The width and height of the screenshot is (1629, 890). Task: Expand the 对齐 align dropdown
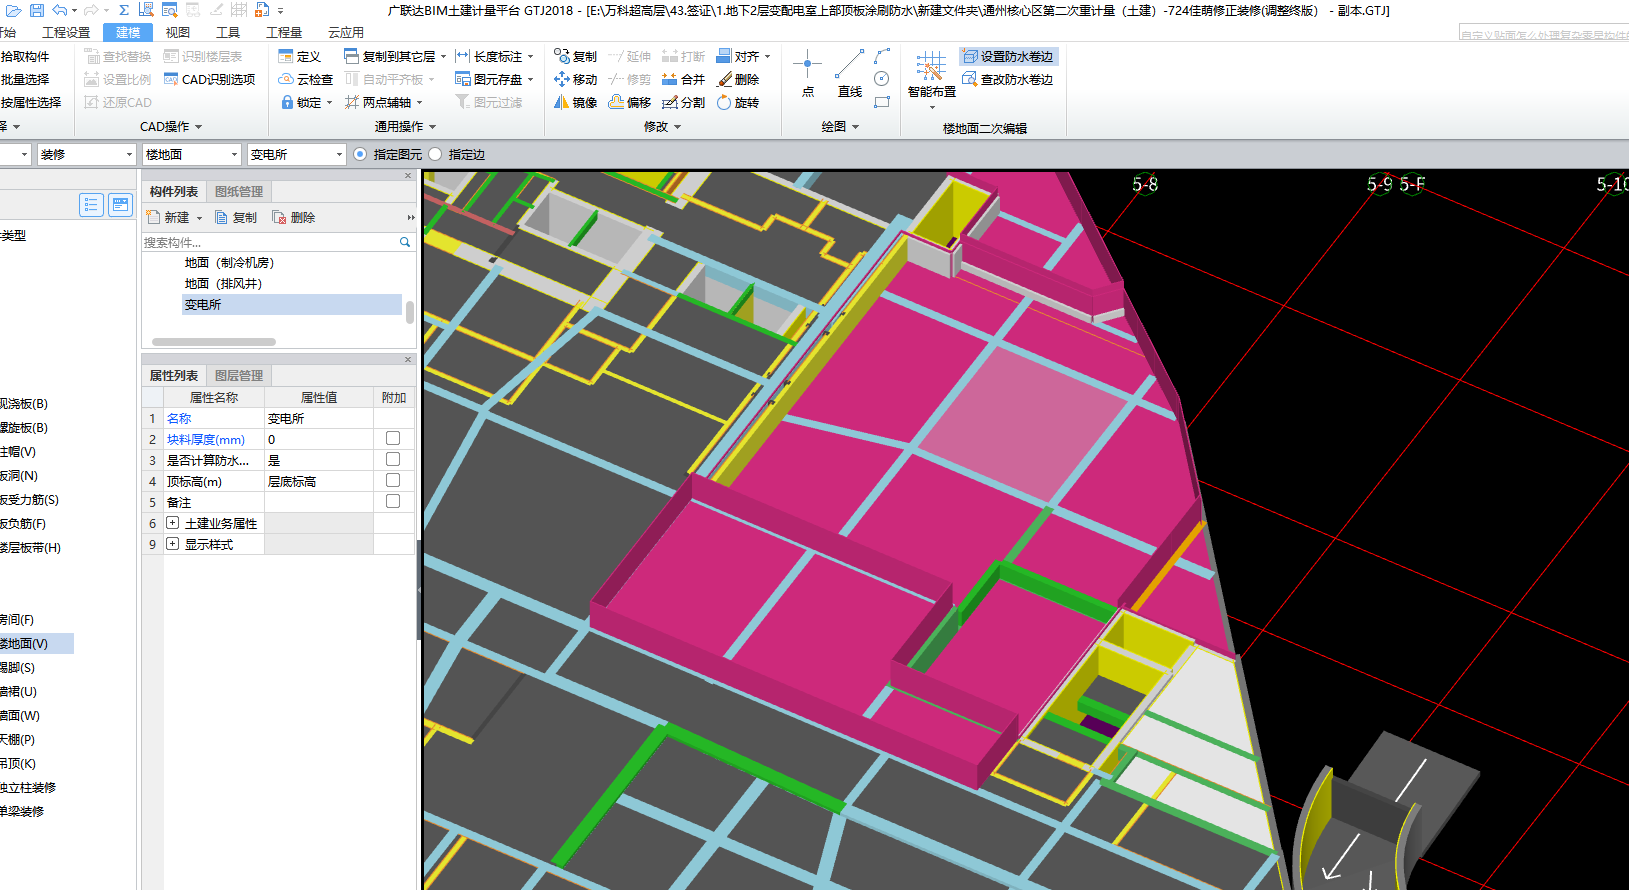[767, 57]
